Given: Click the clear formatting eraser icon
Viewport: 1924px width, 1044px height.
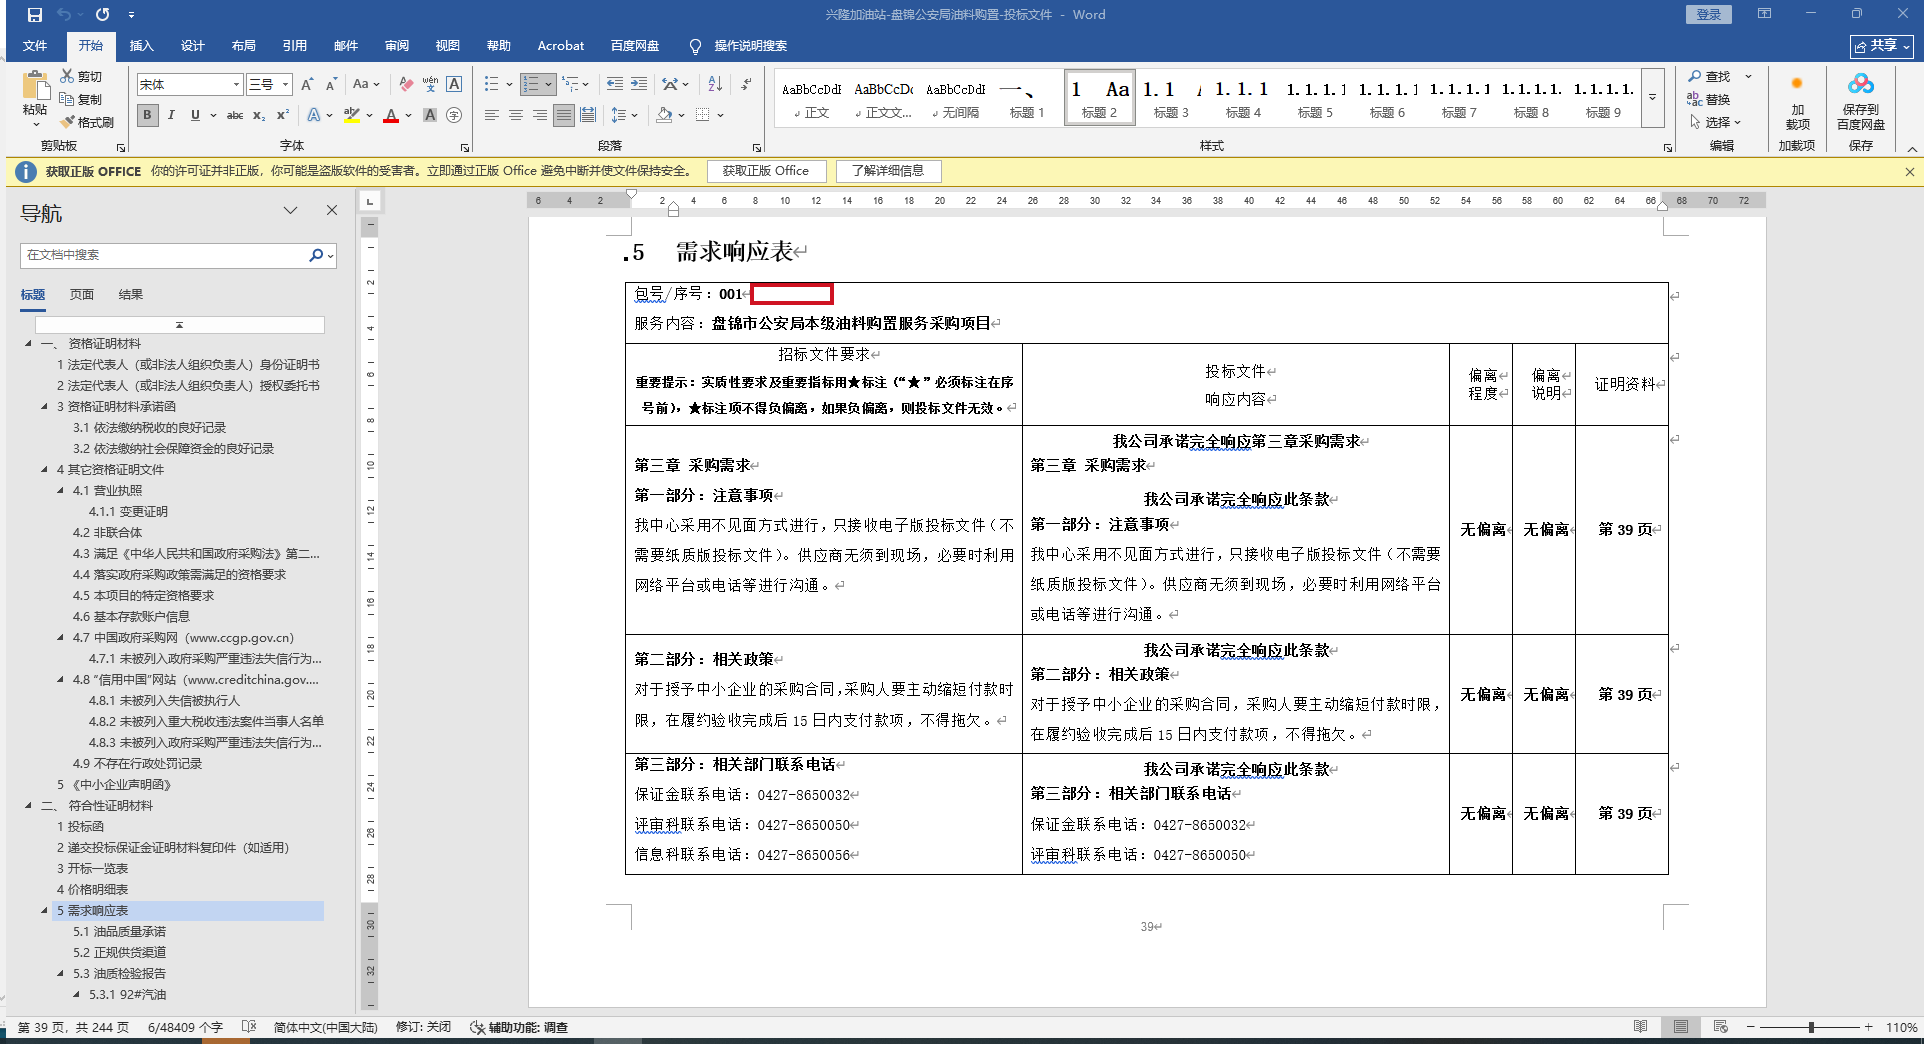Looking at the screenshot, I should click(x=406, y=84).
